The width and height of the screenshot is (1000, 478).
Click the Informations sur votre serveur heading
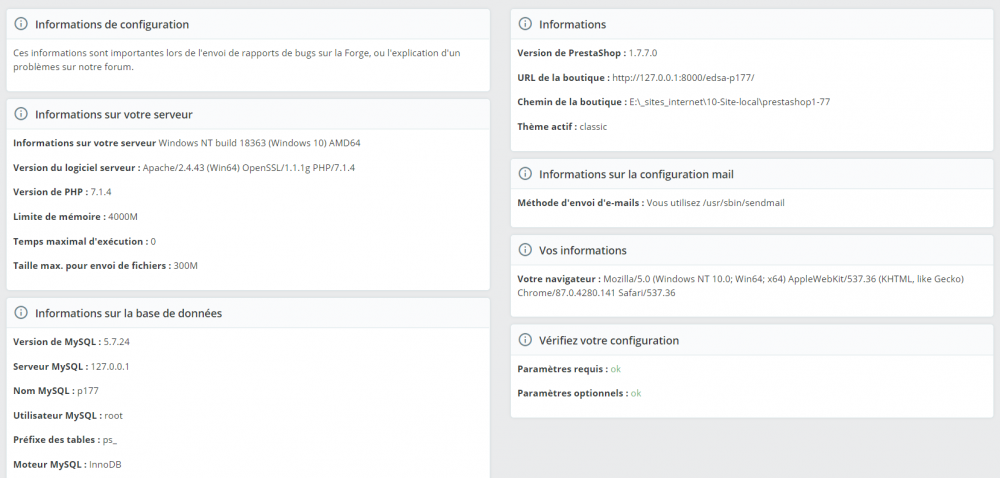pos(114,115)
